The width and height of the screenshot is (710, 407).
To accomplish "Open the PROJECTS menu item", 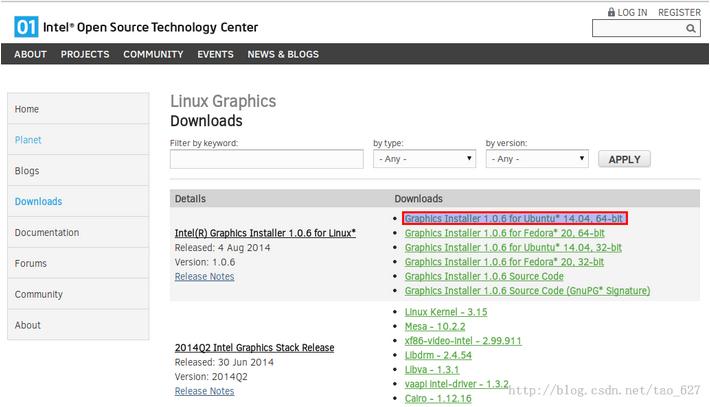I will (x=85, y=54).
